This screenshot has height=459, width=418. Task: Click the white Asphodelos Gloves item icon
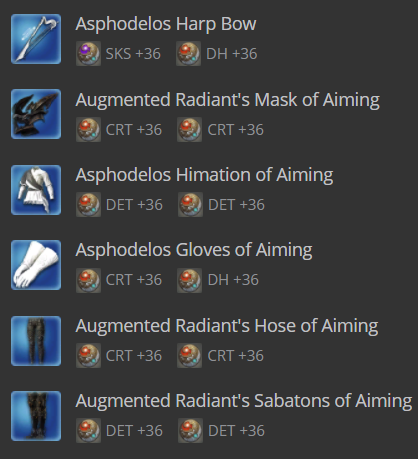pyautogui.click(x=36, y=265)
